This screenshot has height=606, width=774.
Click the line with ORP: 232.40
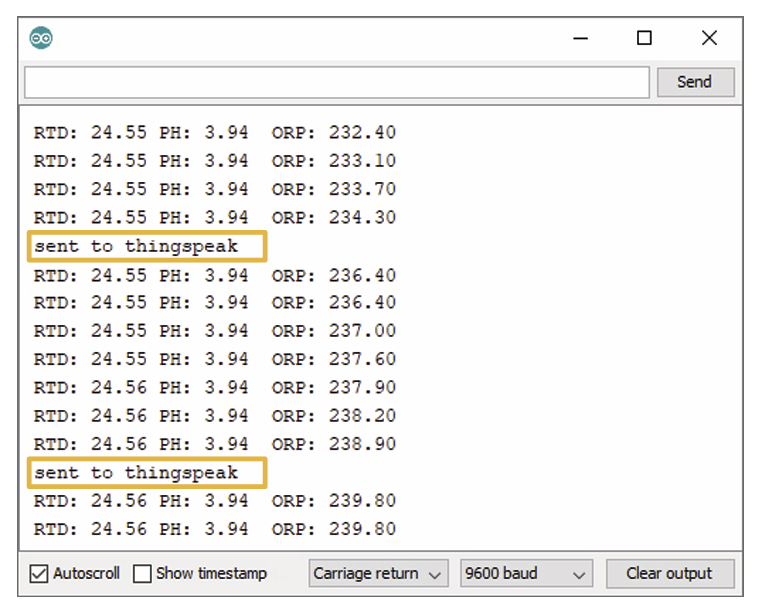point(215,133)
